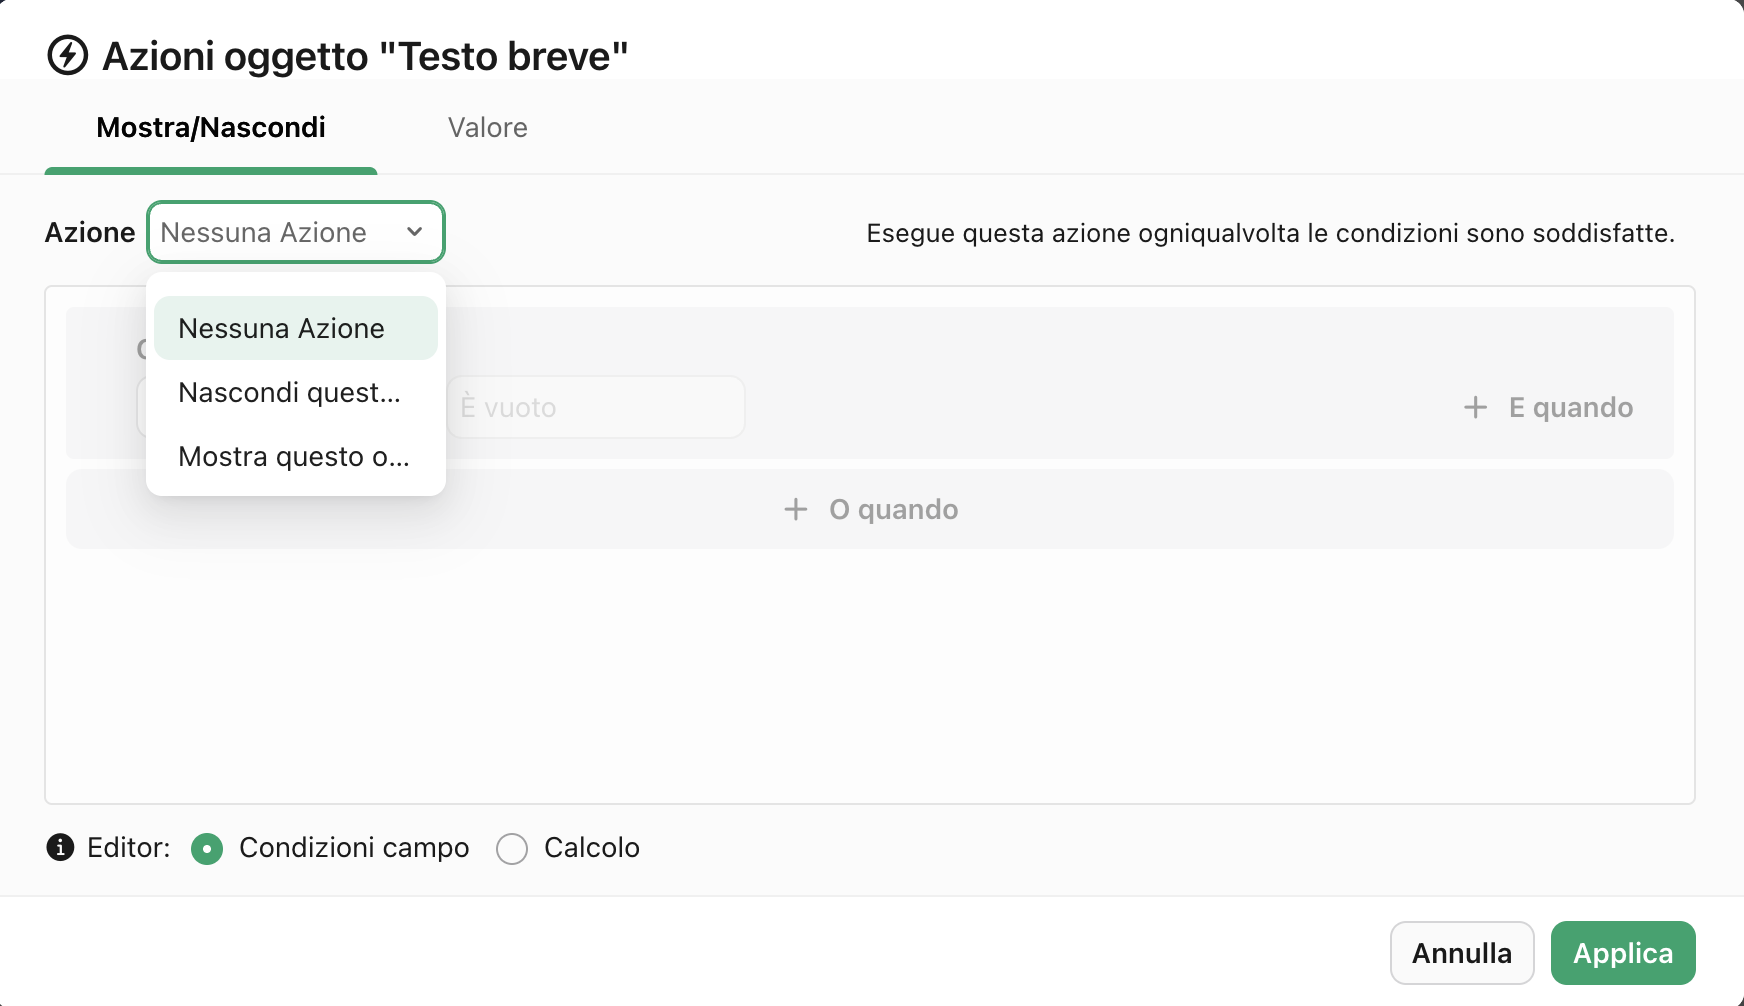Select the "Mostra/Nascondi" tab
1744x1006 pixels.
[x=210, y=127]
